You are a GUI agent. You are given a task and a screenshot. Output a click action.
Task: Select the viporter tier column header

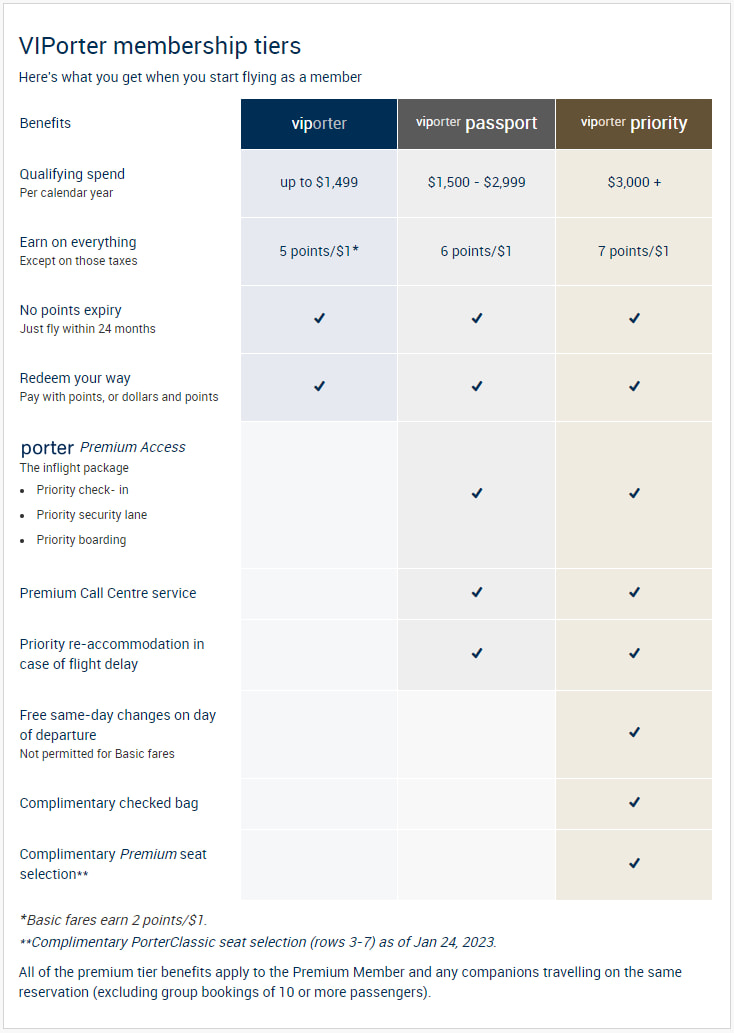tap(319, 124)
